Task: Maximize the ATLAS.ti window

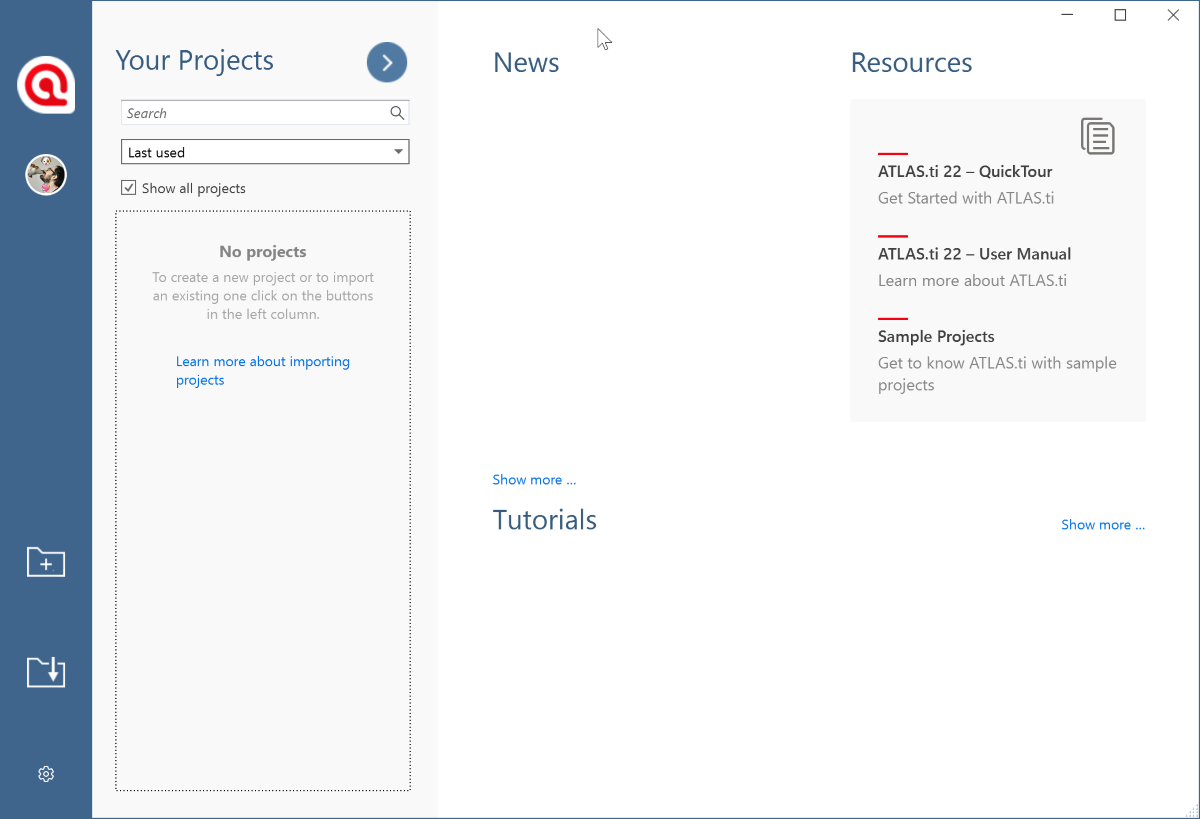Action: (1120, 15)
